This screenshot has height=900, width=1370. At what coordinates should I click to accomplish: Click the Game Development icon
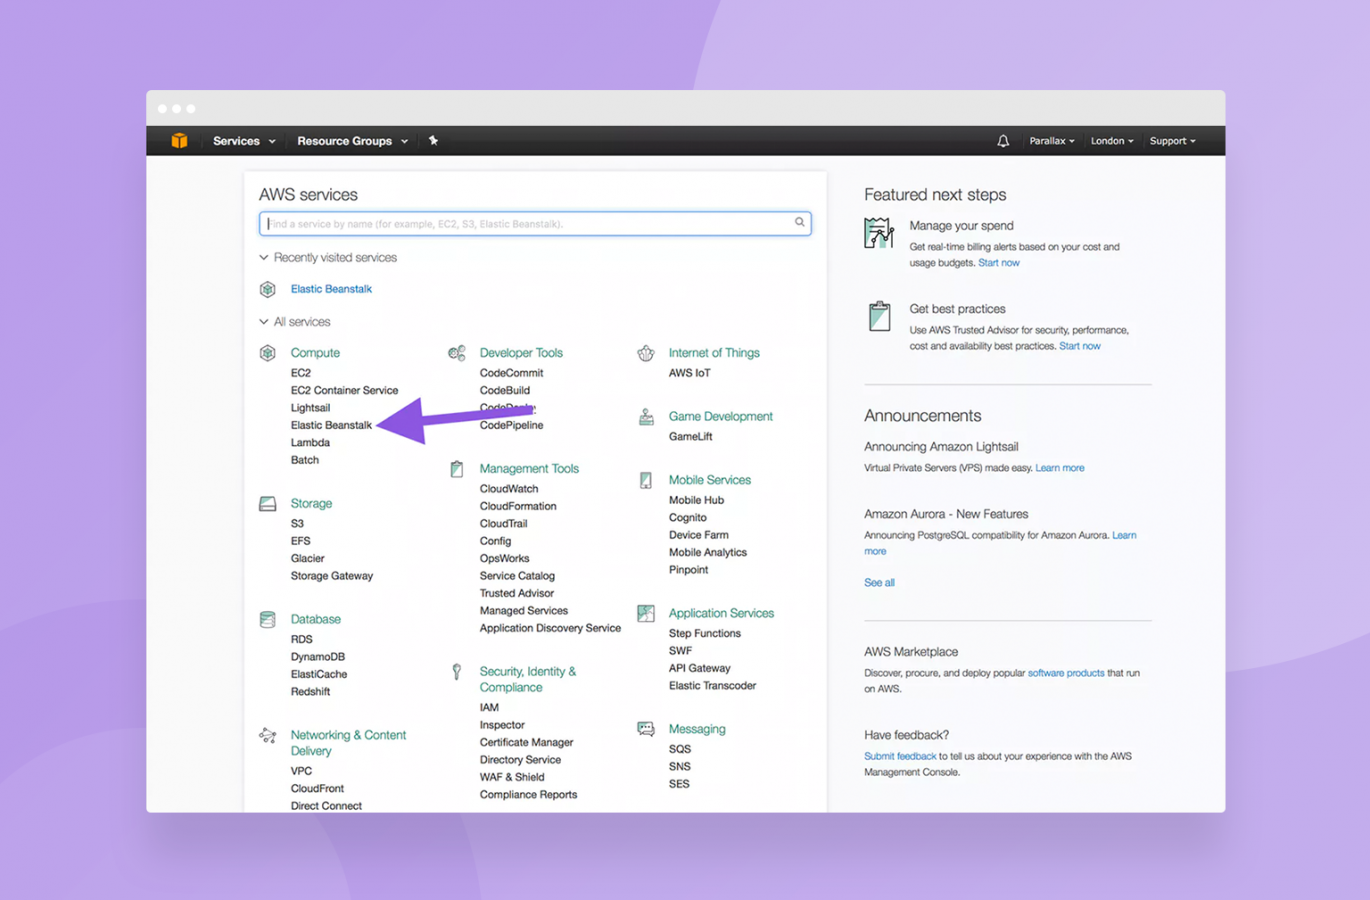click(x=646, y=417)
